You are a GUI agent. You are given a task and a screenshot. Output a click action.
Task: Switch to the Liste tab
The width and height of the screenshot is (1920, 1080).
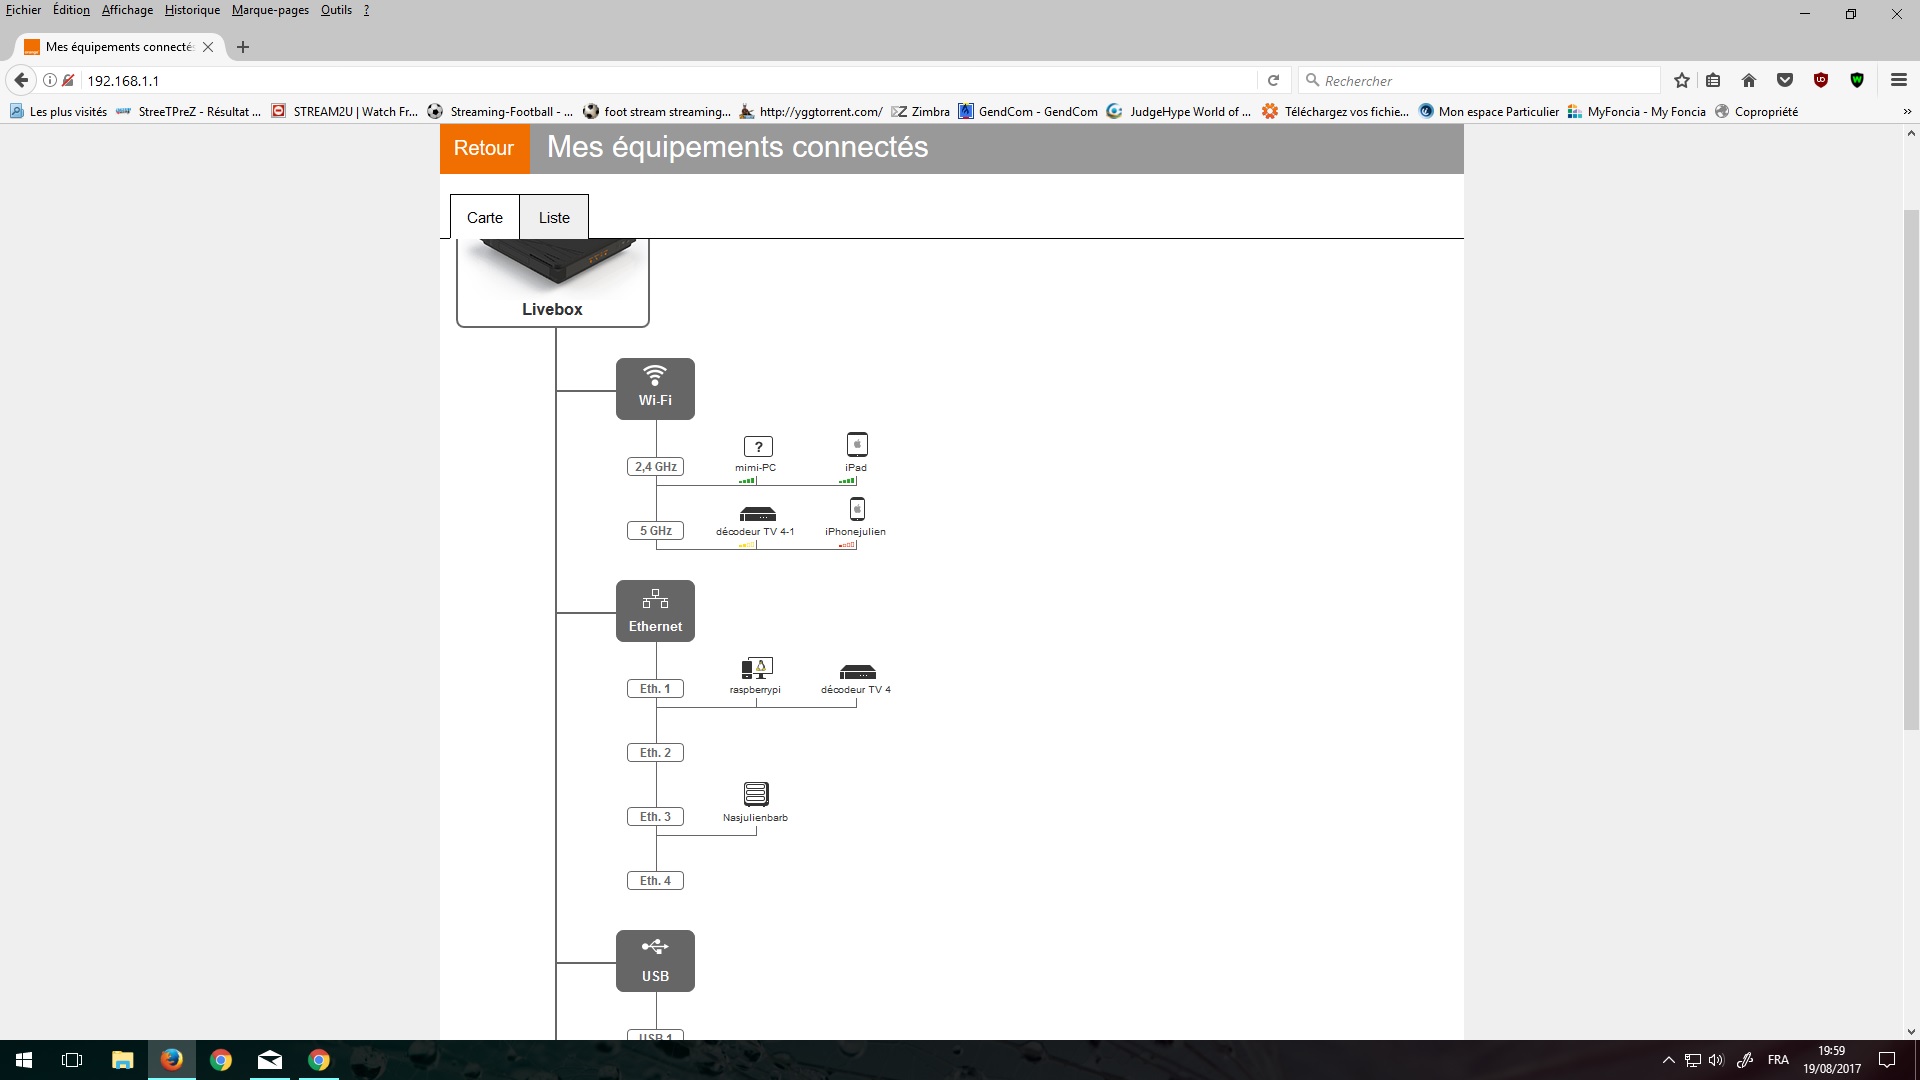tap(554, 217)
